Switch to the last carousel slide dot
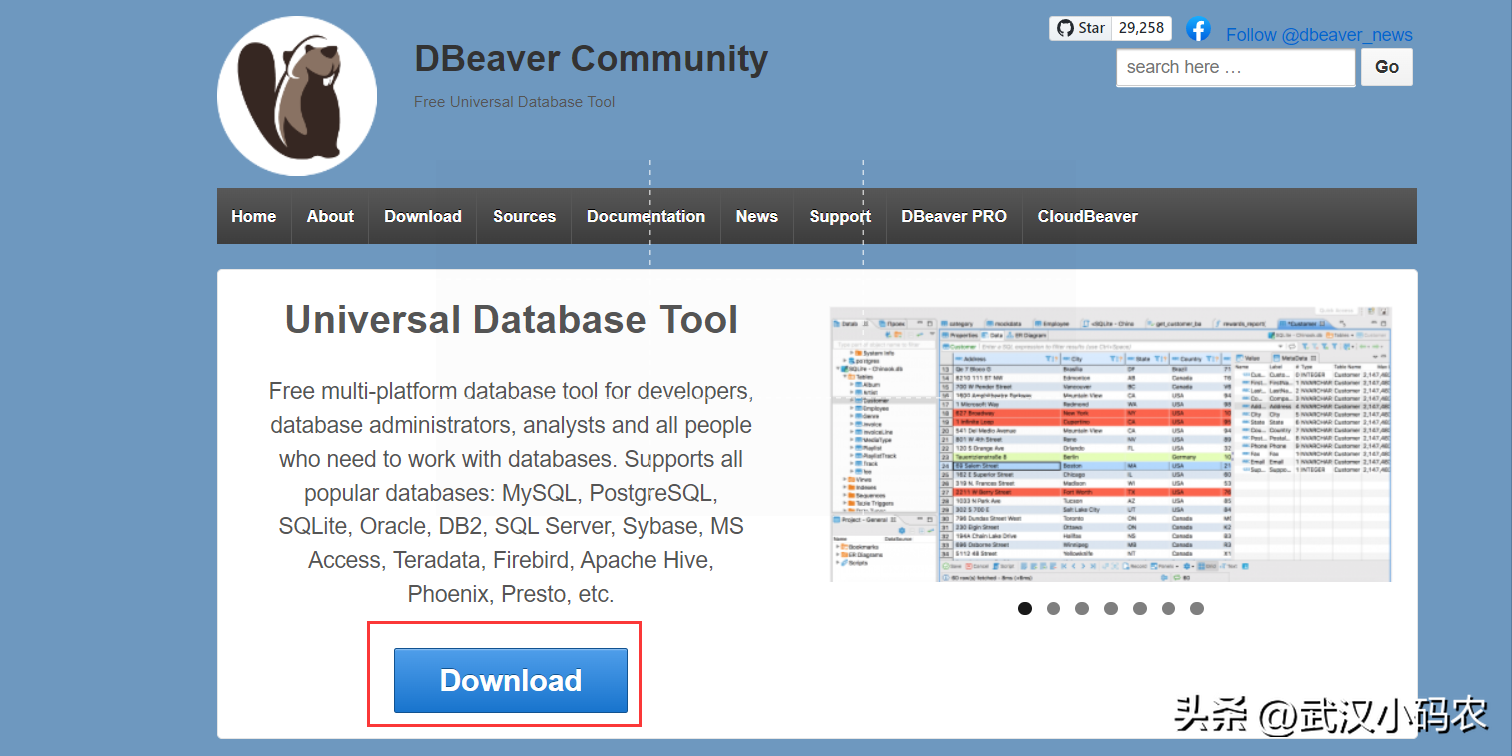Viewport: 1512px width, 756px height. (x=1197, y=608)
